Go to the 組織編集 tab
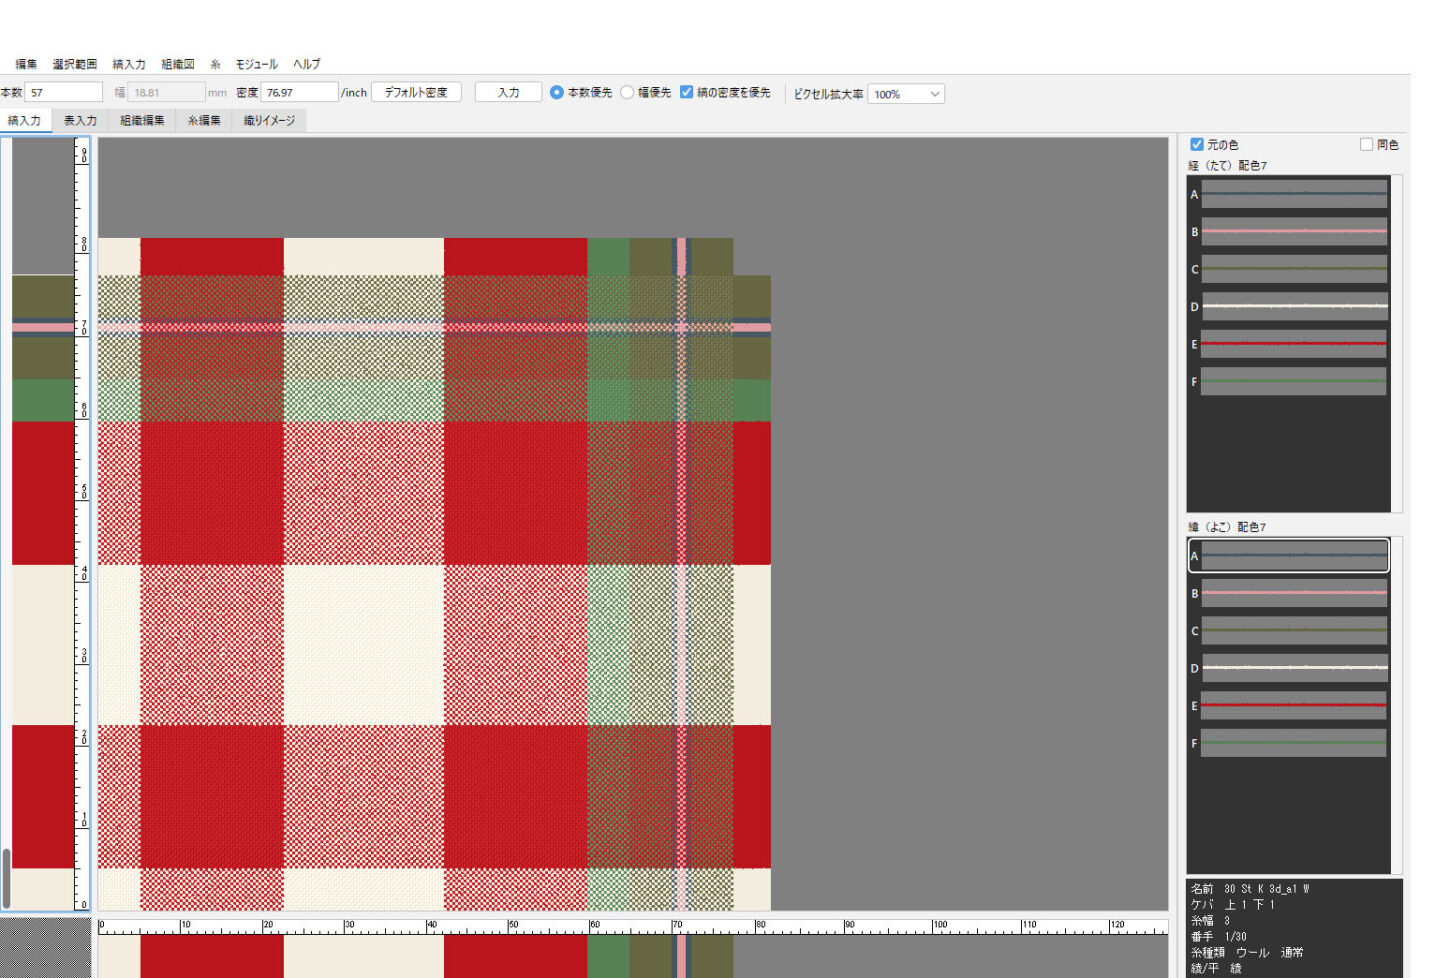Viewport: 1450px width, 978px height. (x=142, y=121)
